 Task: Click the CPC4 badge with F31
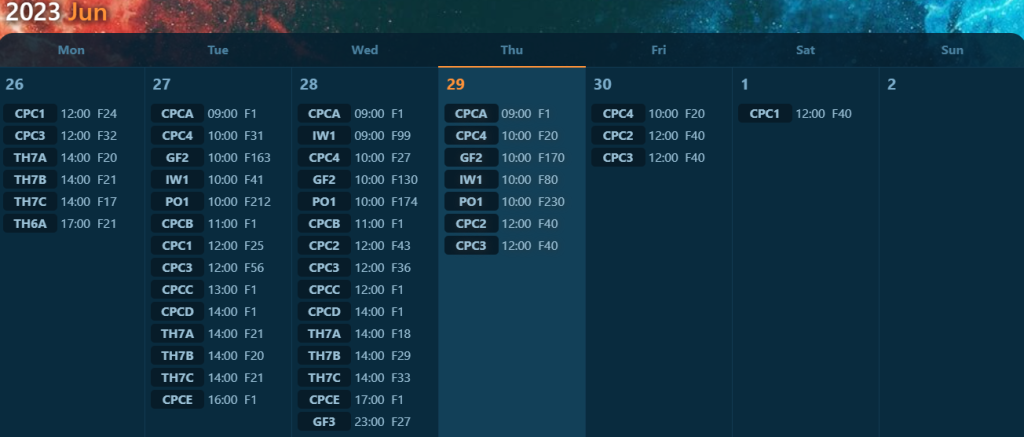coord(177,136)
